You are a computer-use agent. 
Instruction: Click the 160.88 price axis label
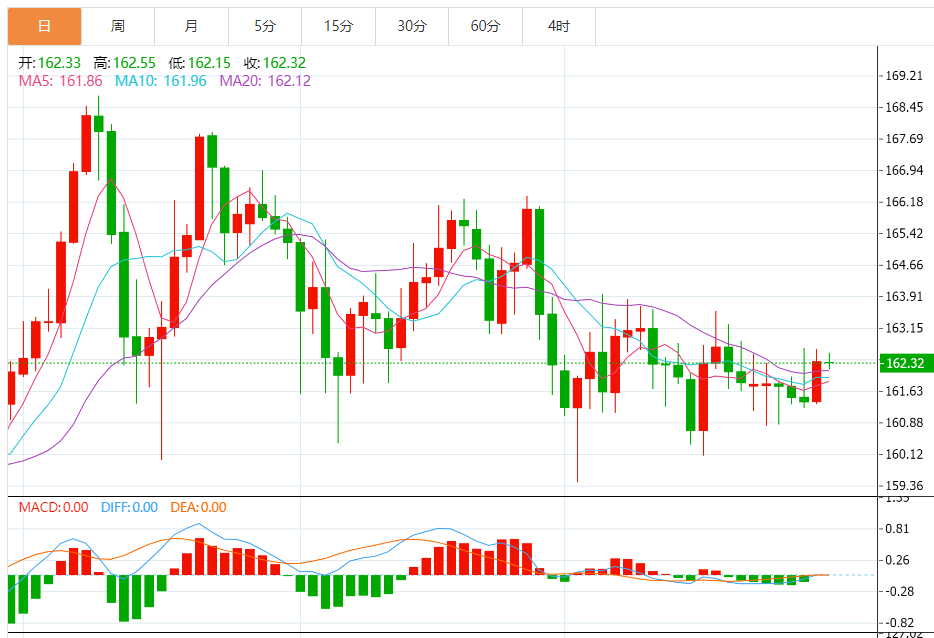click(x=904, y=423)
